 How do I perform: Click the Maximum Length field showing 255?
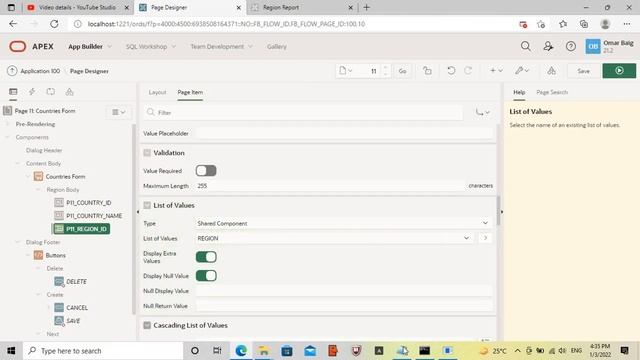[x=330, y=186]
